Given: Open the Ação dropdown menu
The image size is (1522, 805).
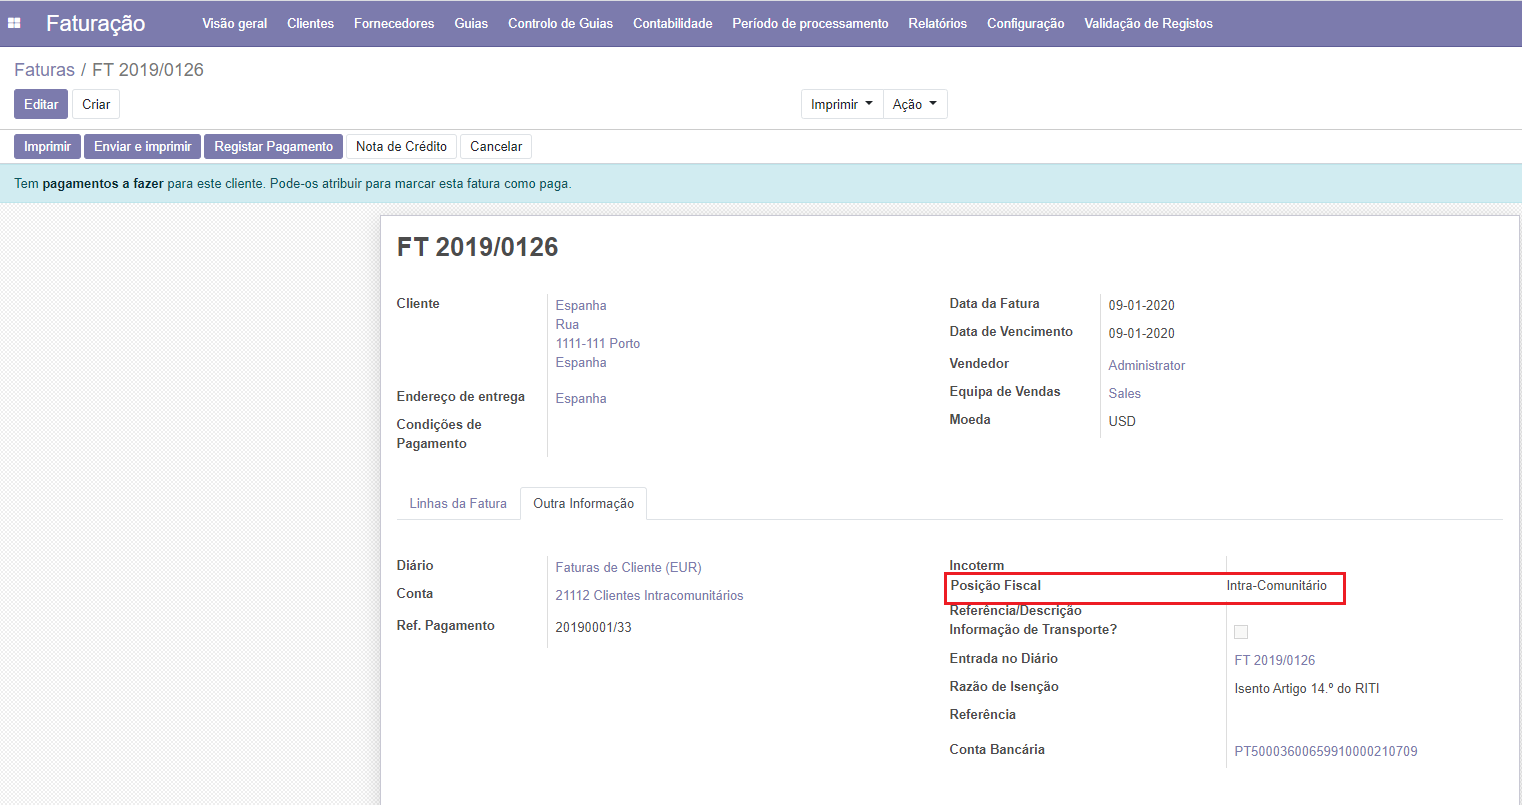Looking at the screenshot, I should [914, 104].
